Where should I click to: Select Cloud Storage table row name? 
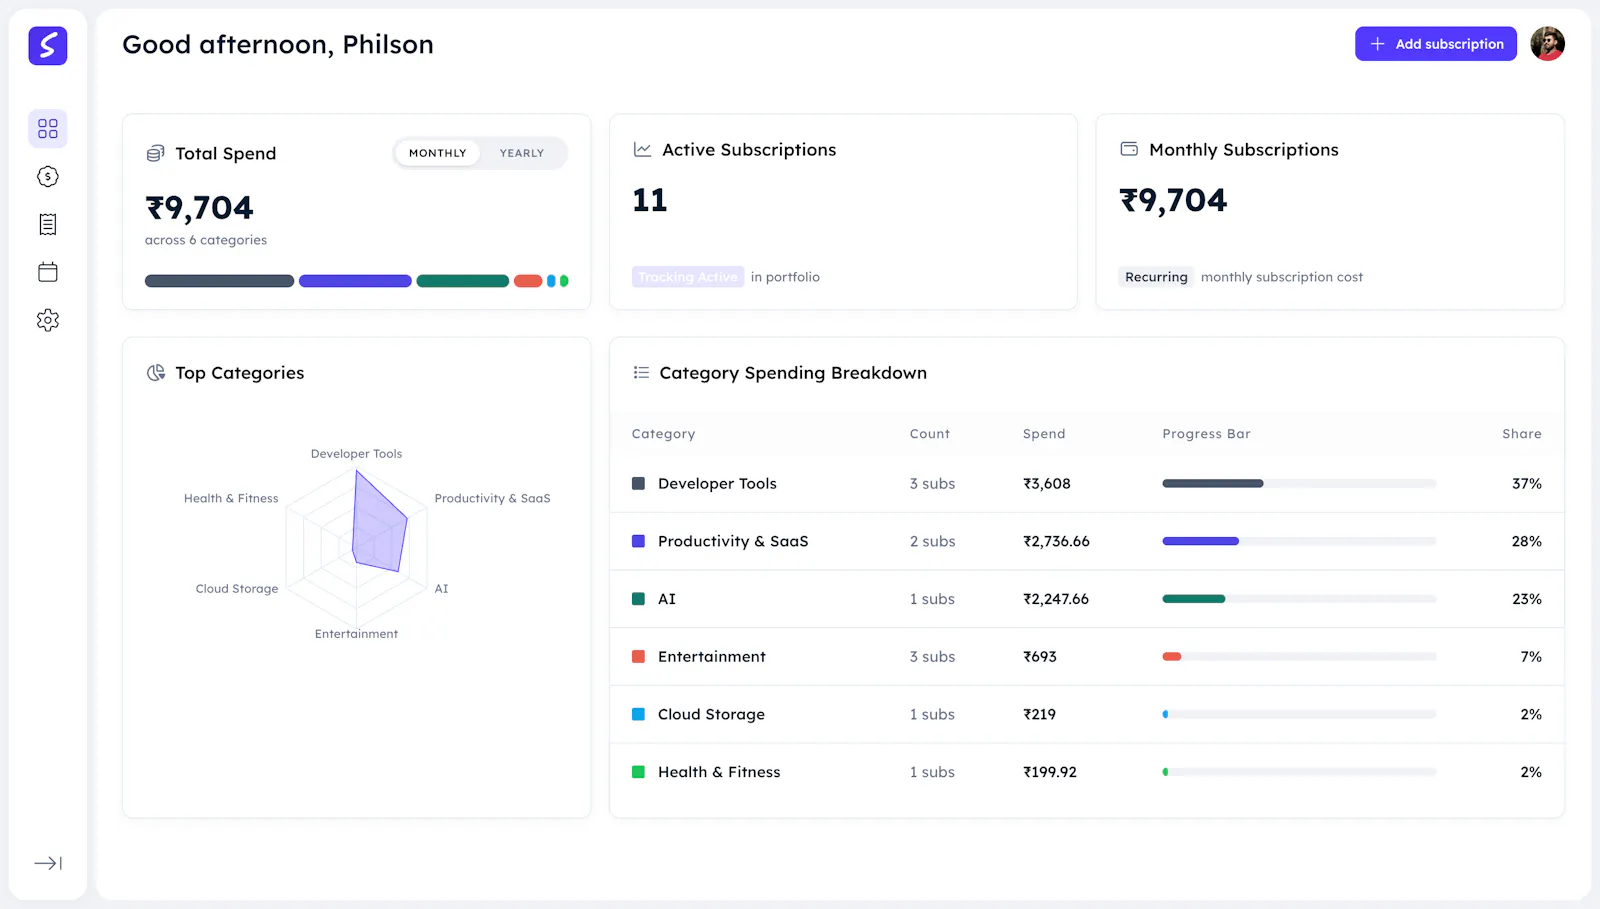711,714
